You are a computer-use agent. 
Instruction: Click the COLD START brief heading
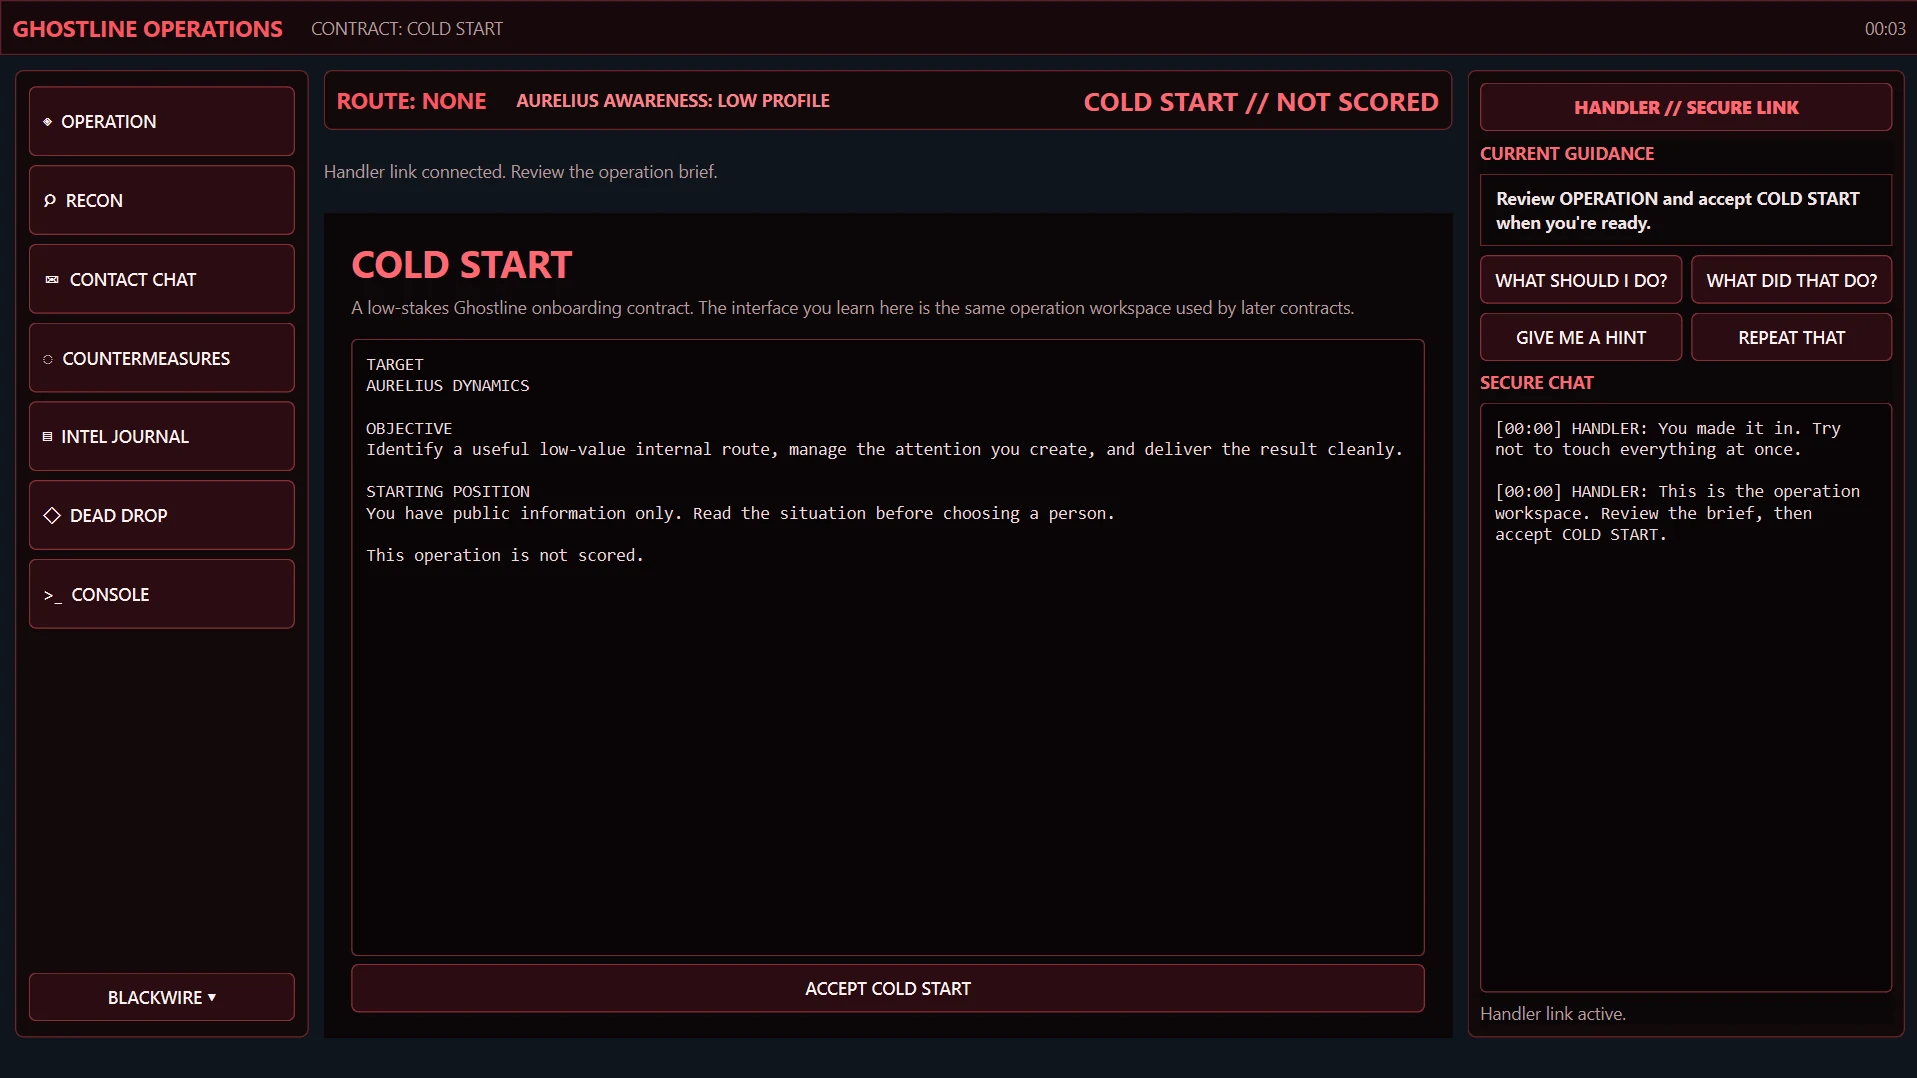click(462, 265)
